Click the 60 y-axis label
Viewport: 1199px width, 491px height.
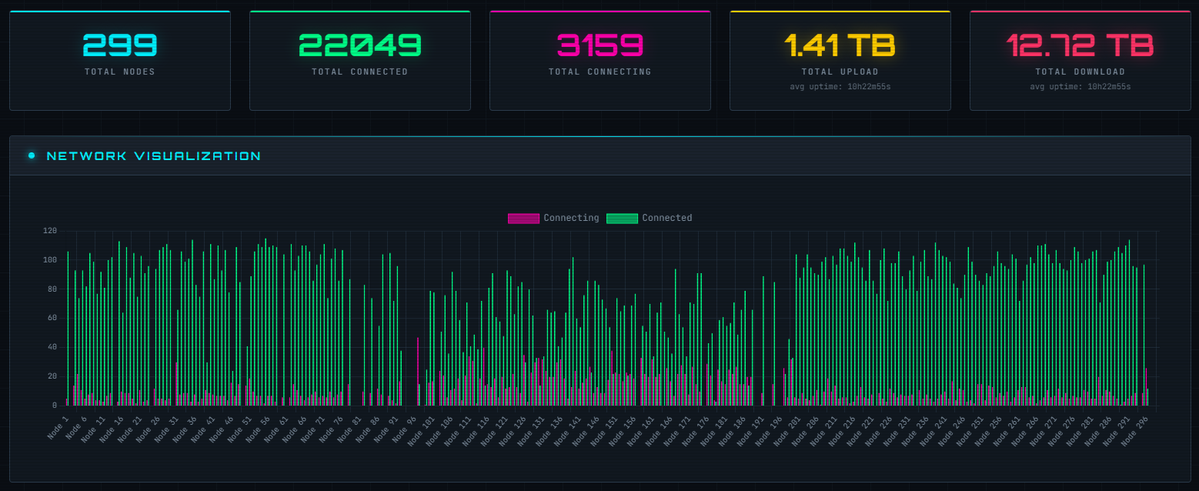pyautogui.click(x=53, y=318)
